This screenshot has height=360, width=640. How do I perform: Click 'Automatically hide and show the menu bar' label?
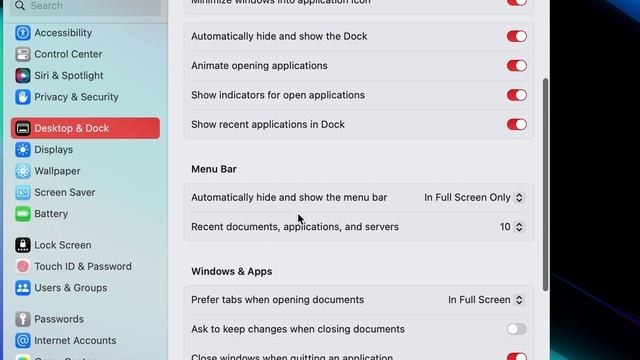point(289,198)
